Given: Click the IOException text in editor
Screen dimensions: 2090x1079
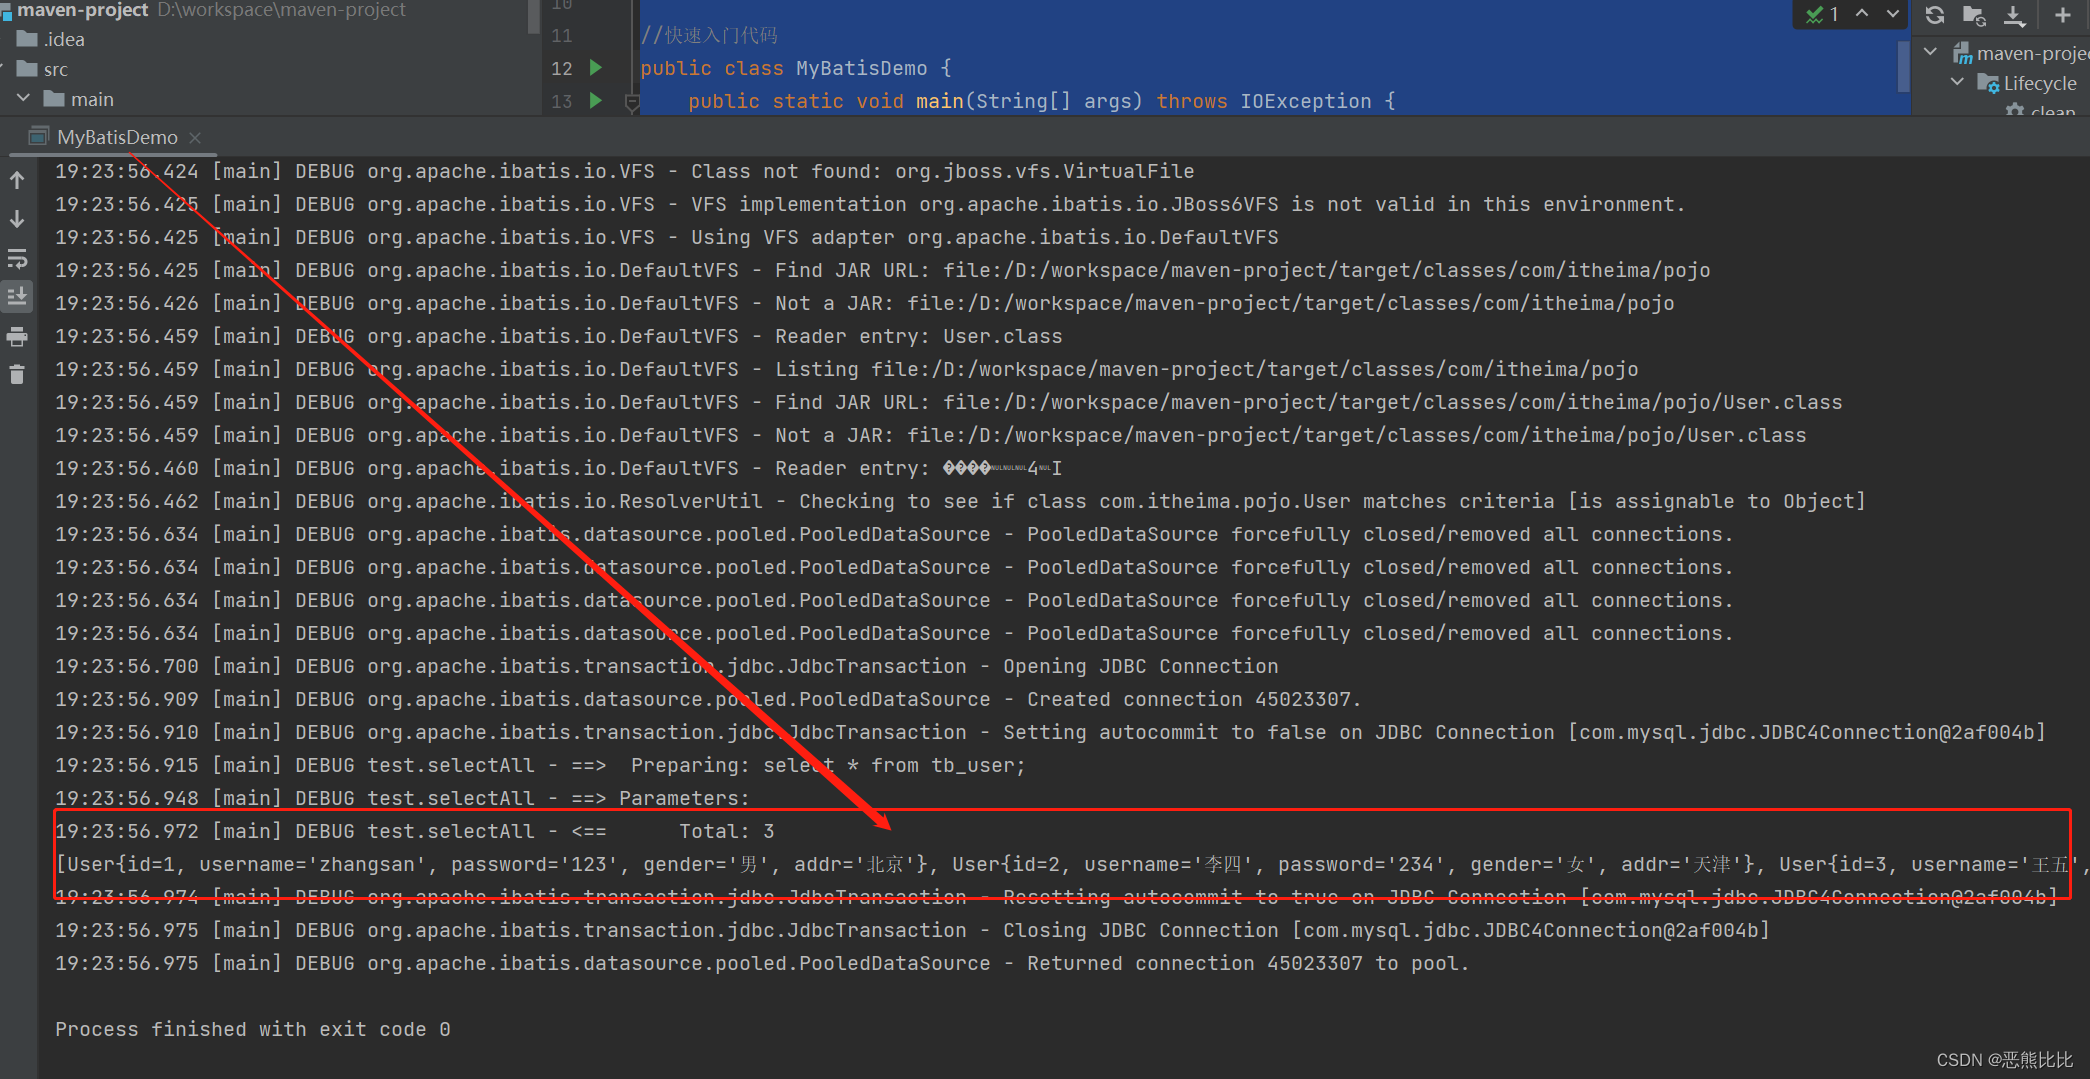Looking at the screenshot, I should (x=1305, y=101).
